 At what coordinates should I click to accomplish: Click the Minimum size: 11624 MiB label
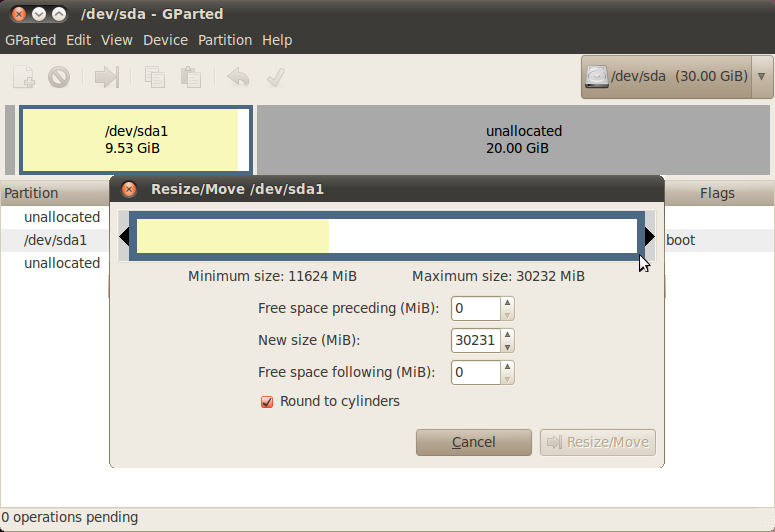[272, 276]
